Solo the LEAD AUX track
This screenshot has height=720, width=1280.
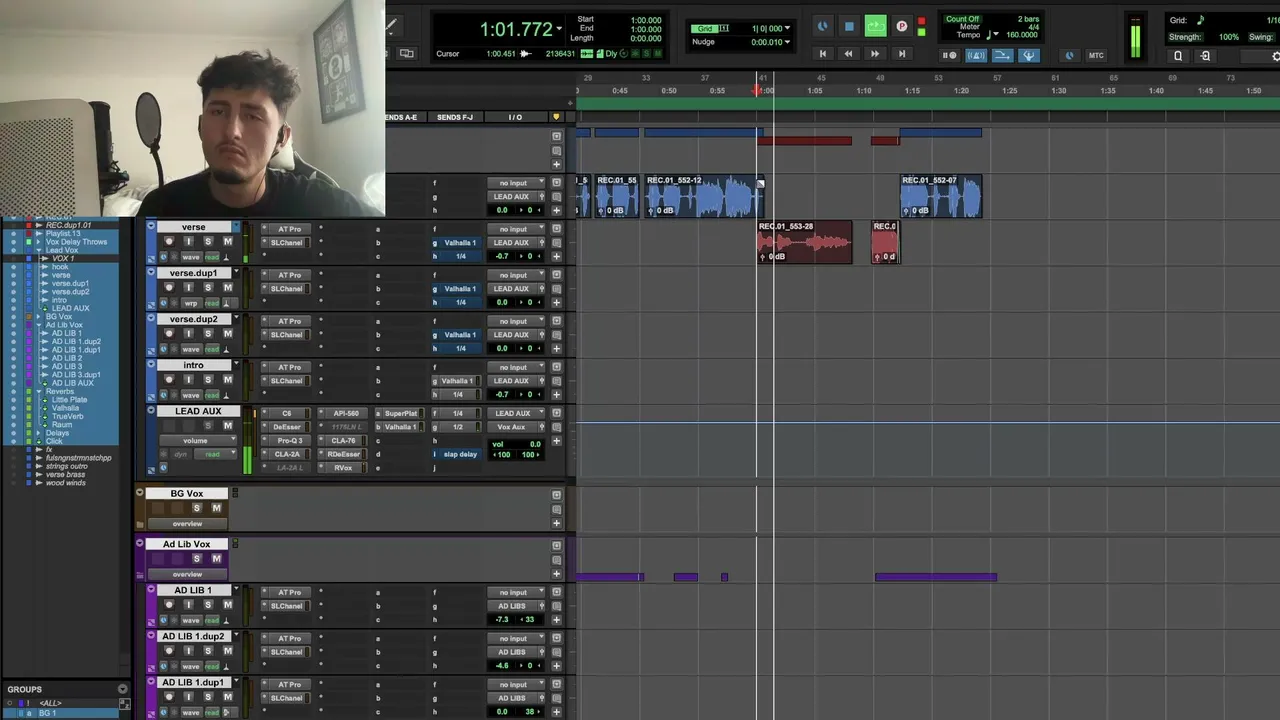(x=208, y=426)
